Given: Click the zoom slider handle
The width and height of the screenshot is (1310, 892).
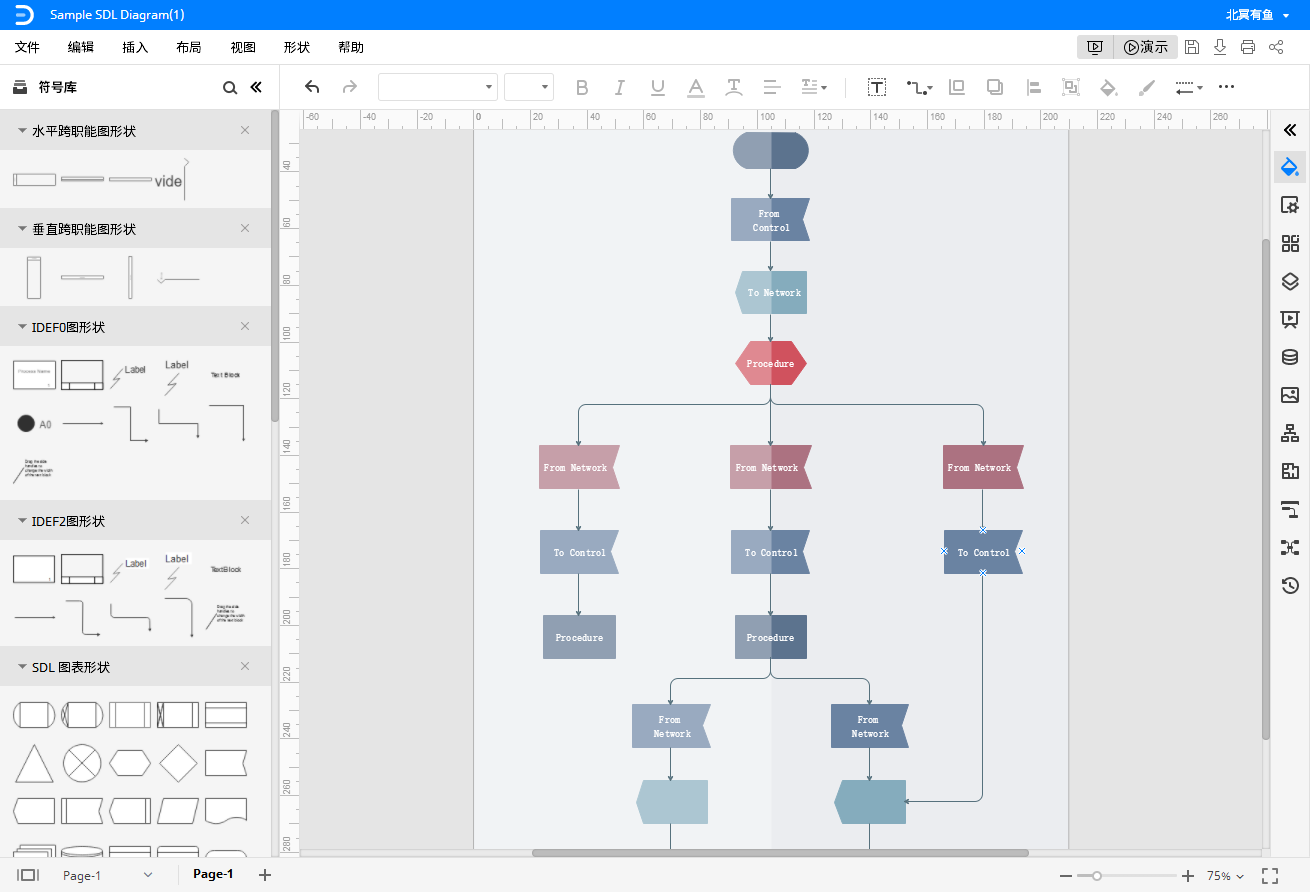Looking at the screenshot, I should pos(1097,876).
